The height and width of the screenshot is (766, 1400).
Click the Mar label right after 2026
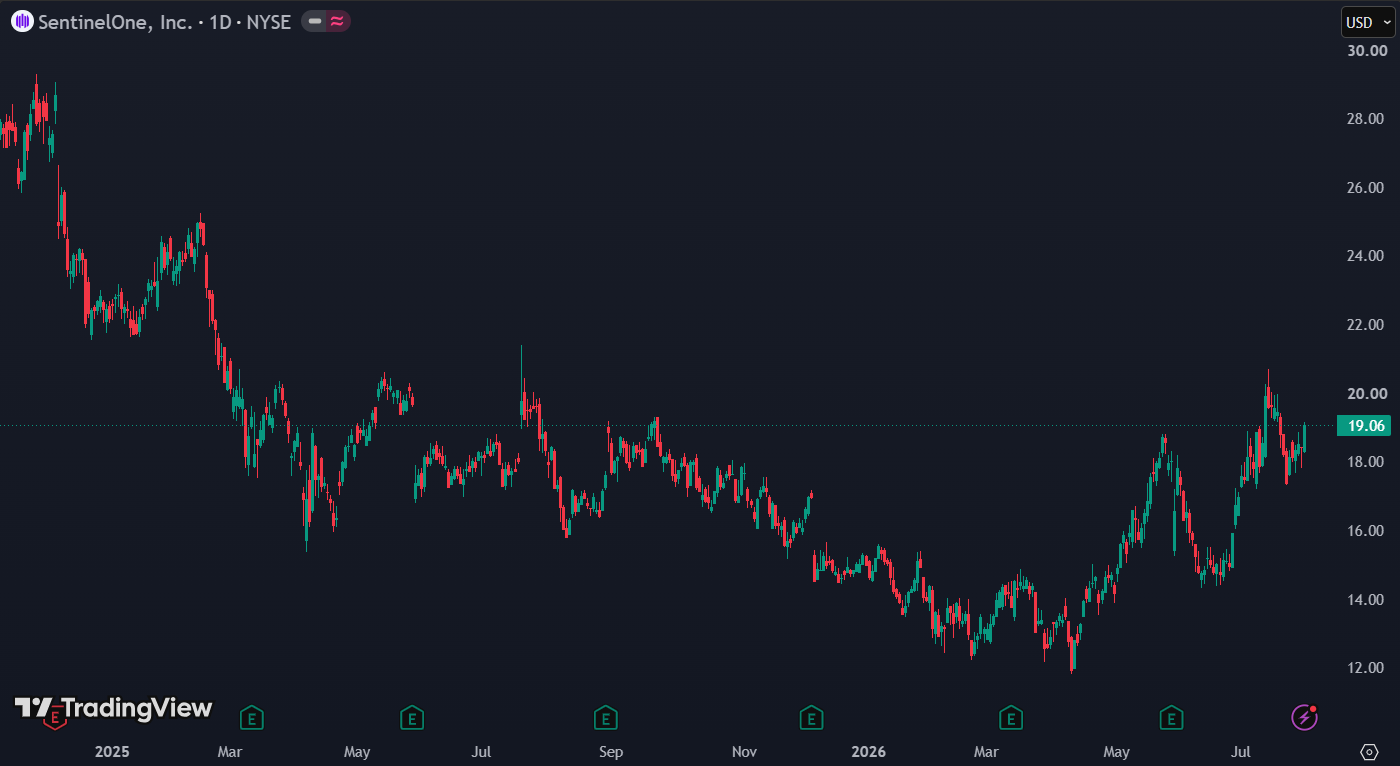987,751
